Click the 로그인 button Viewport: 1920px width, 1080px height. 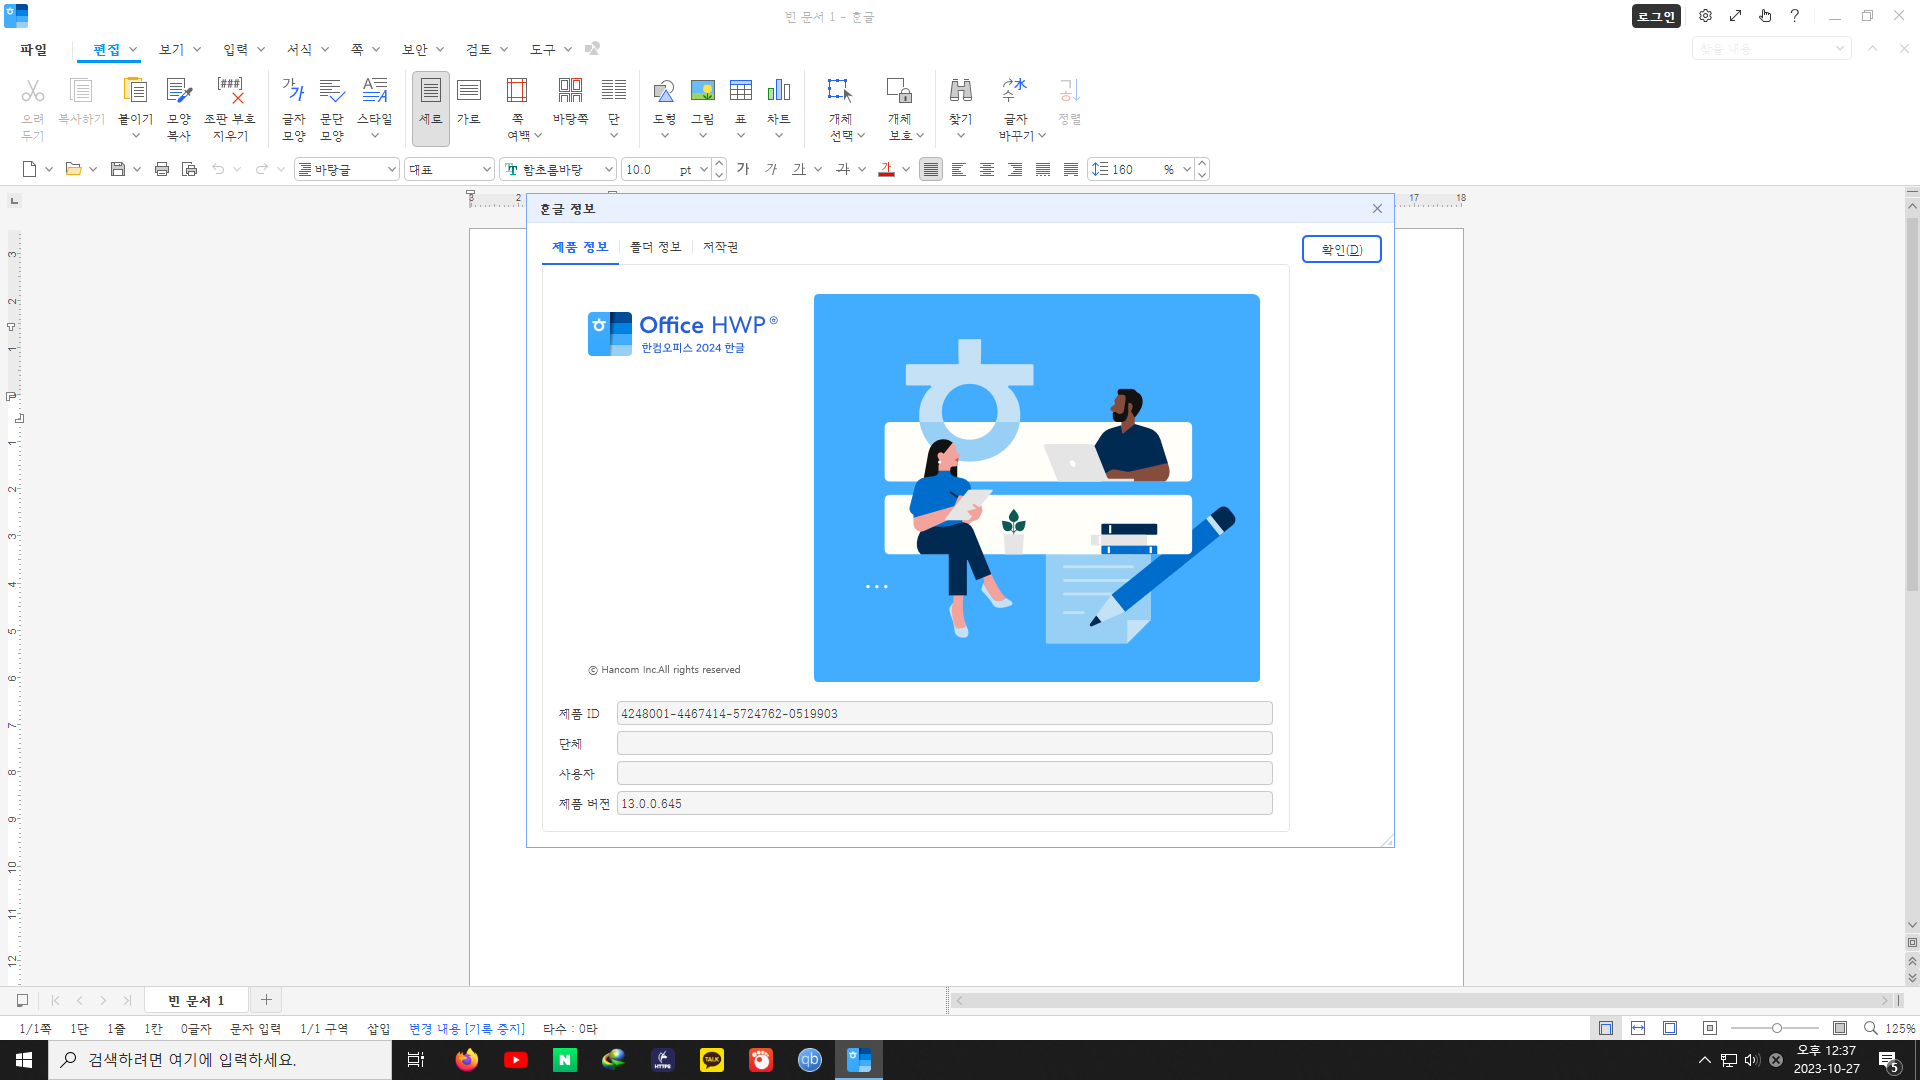point(1656,16)
